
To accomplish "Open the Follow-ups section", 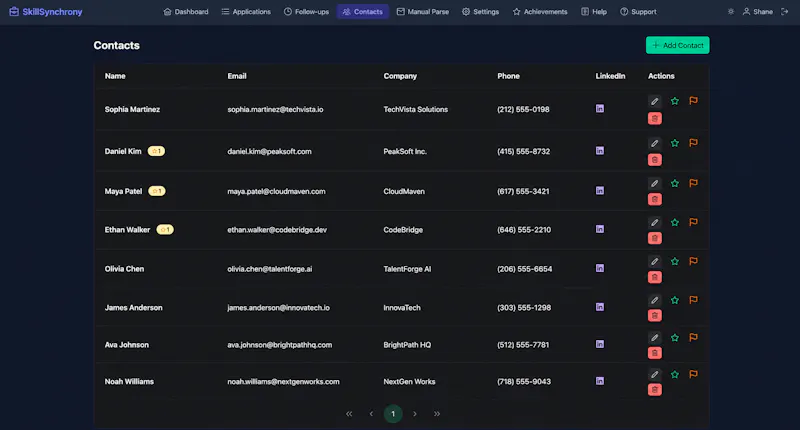I will point(306,11).
